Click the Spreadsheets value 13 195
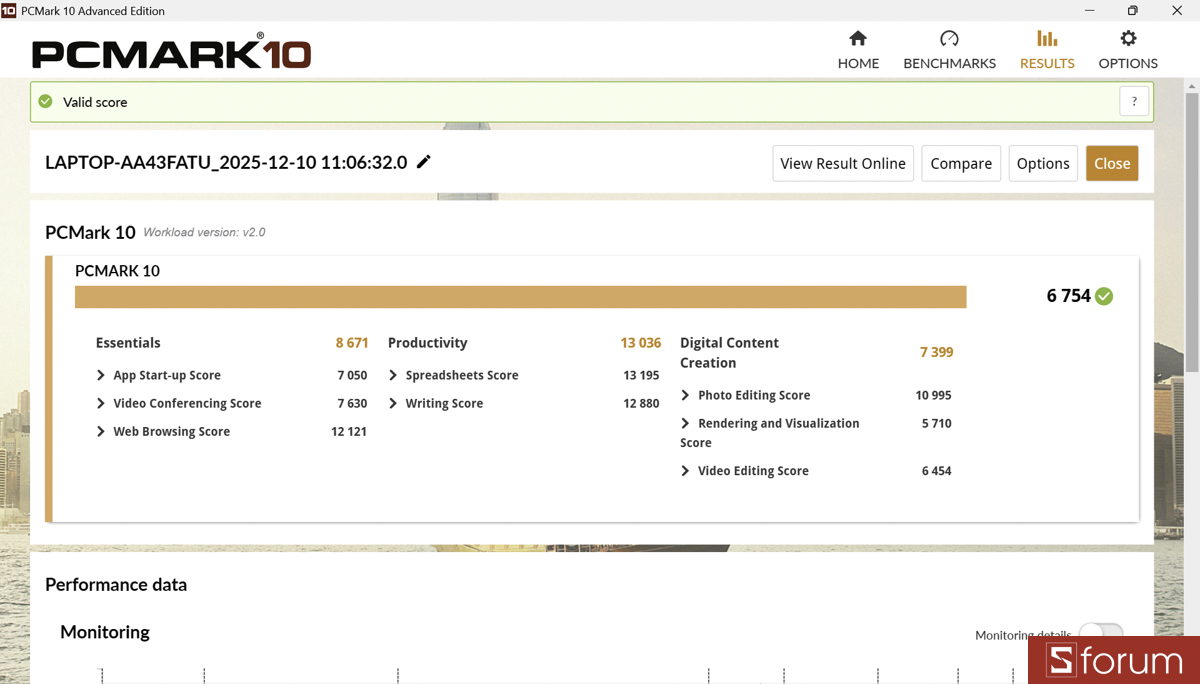Image resolution: width=1200 pixels, height=684 pixels. click(x=641, y=375)
